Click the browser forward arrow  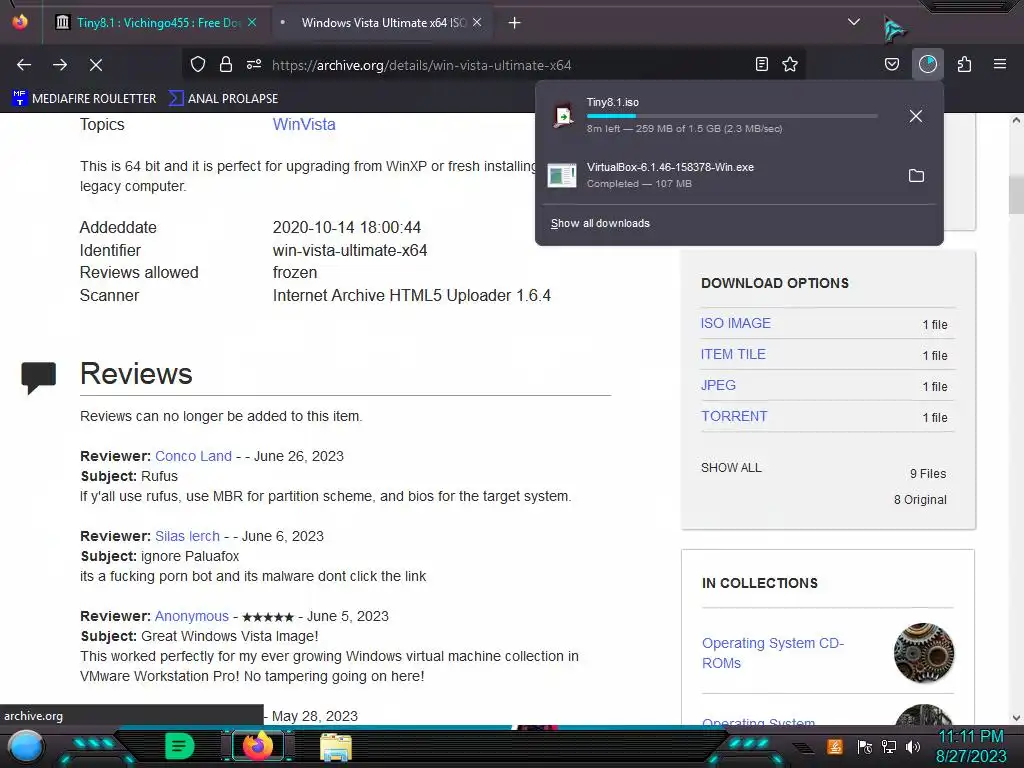click(x=60, y=65)
